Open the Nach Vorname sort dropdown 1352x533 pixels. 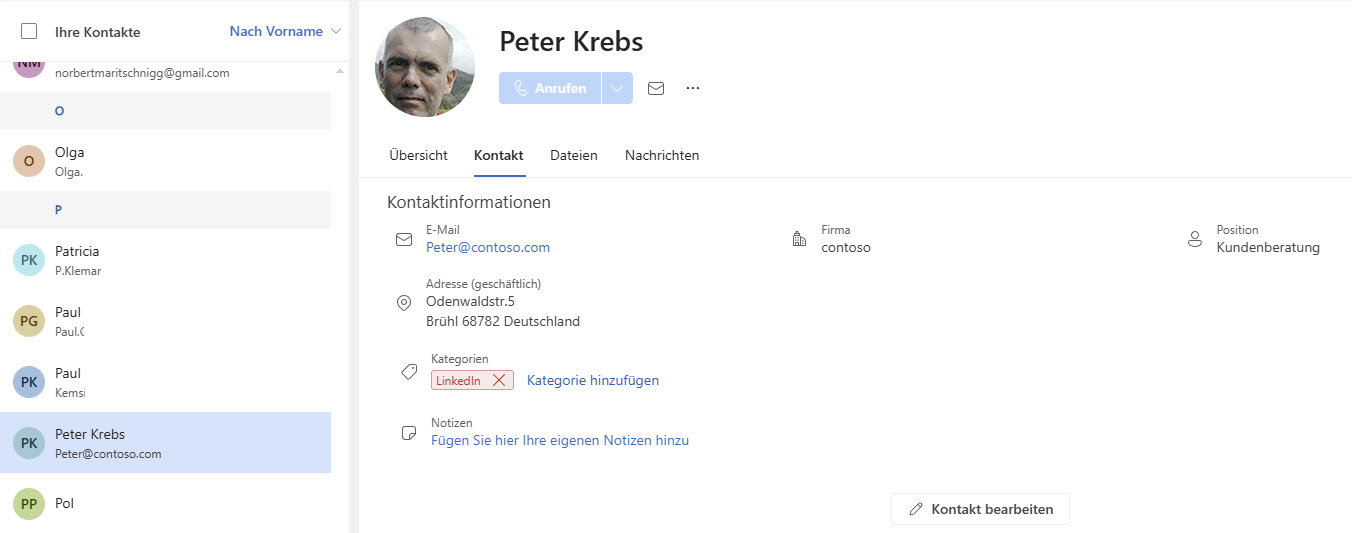coord(285,32)
